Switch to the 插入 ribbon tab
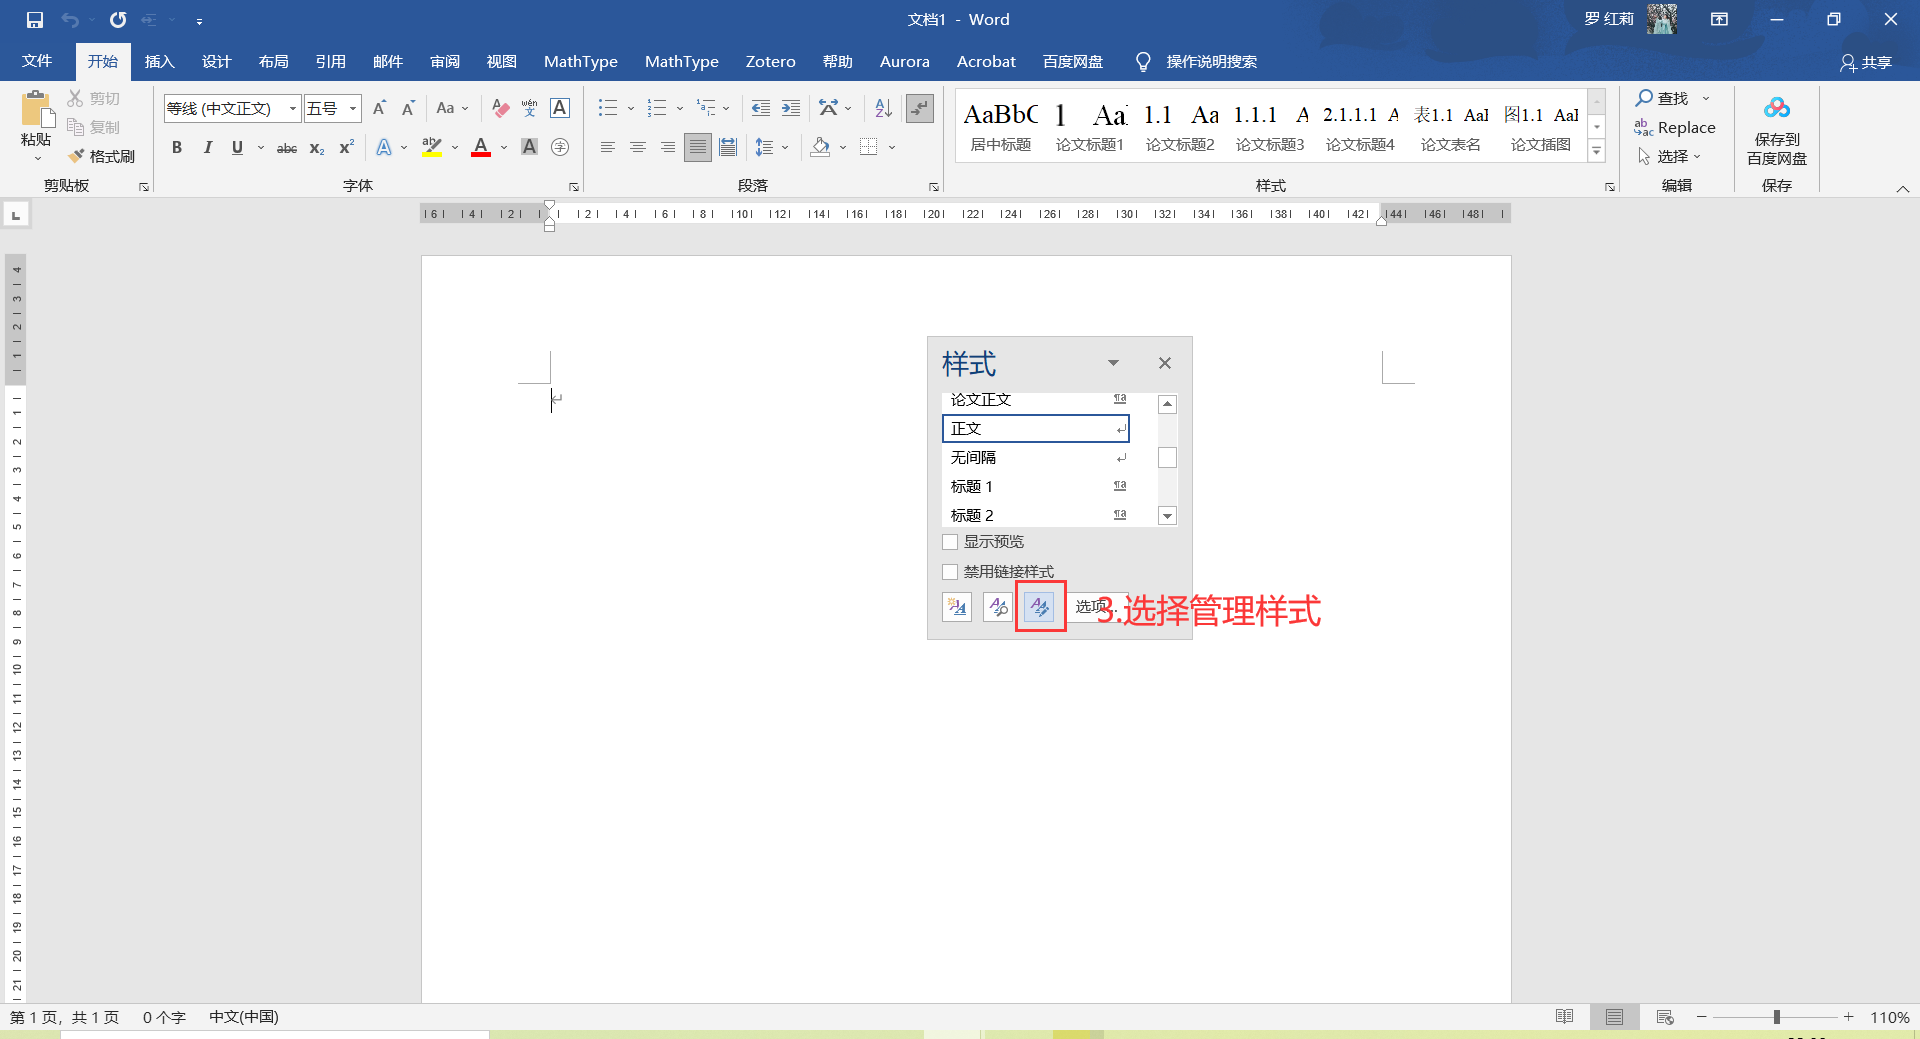Viewport: 1920px width, 1039px height. [159, 61]
